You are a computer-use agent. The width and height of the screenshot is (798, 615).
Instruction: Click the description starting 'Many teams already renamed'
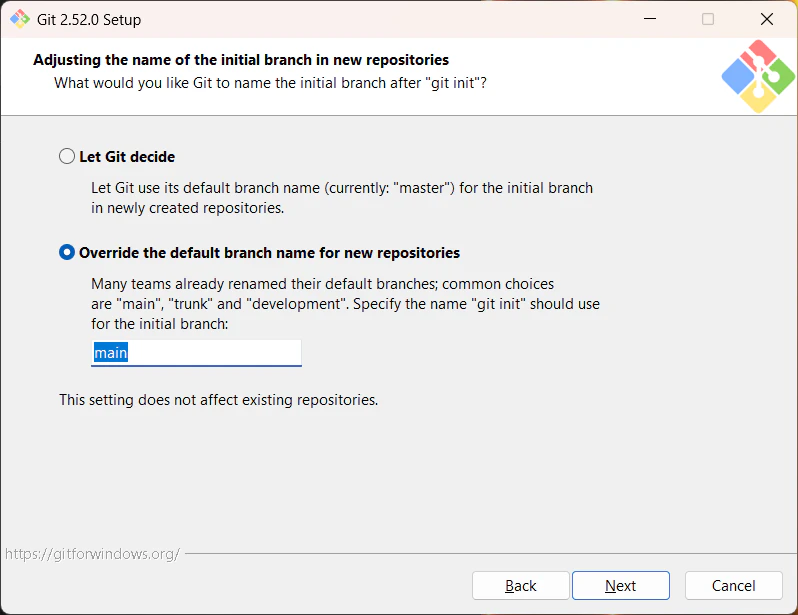tap(346, 304)
